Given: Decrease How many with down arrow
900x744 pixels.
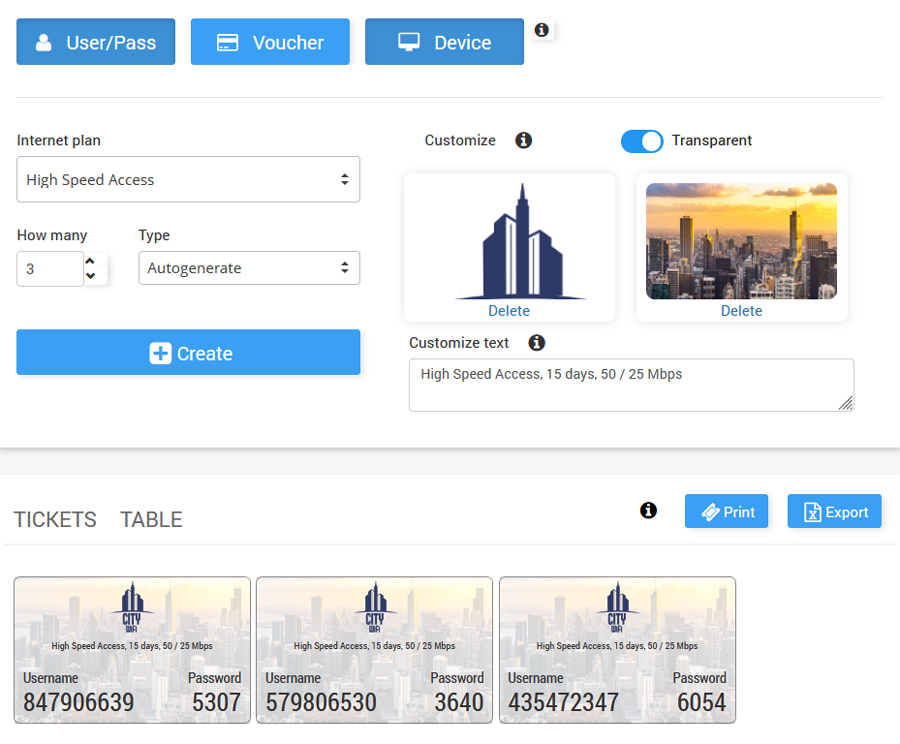Looking at the screenshot, I should click(91, 276).
